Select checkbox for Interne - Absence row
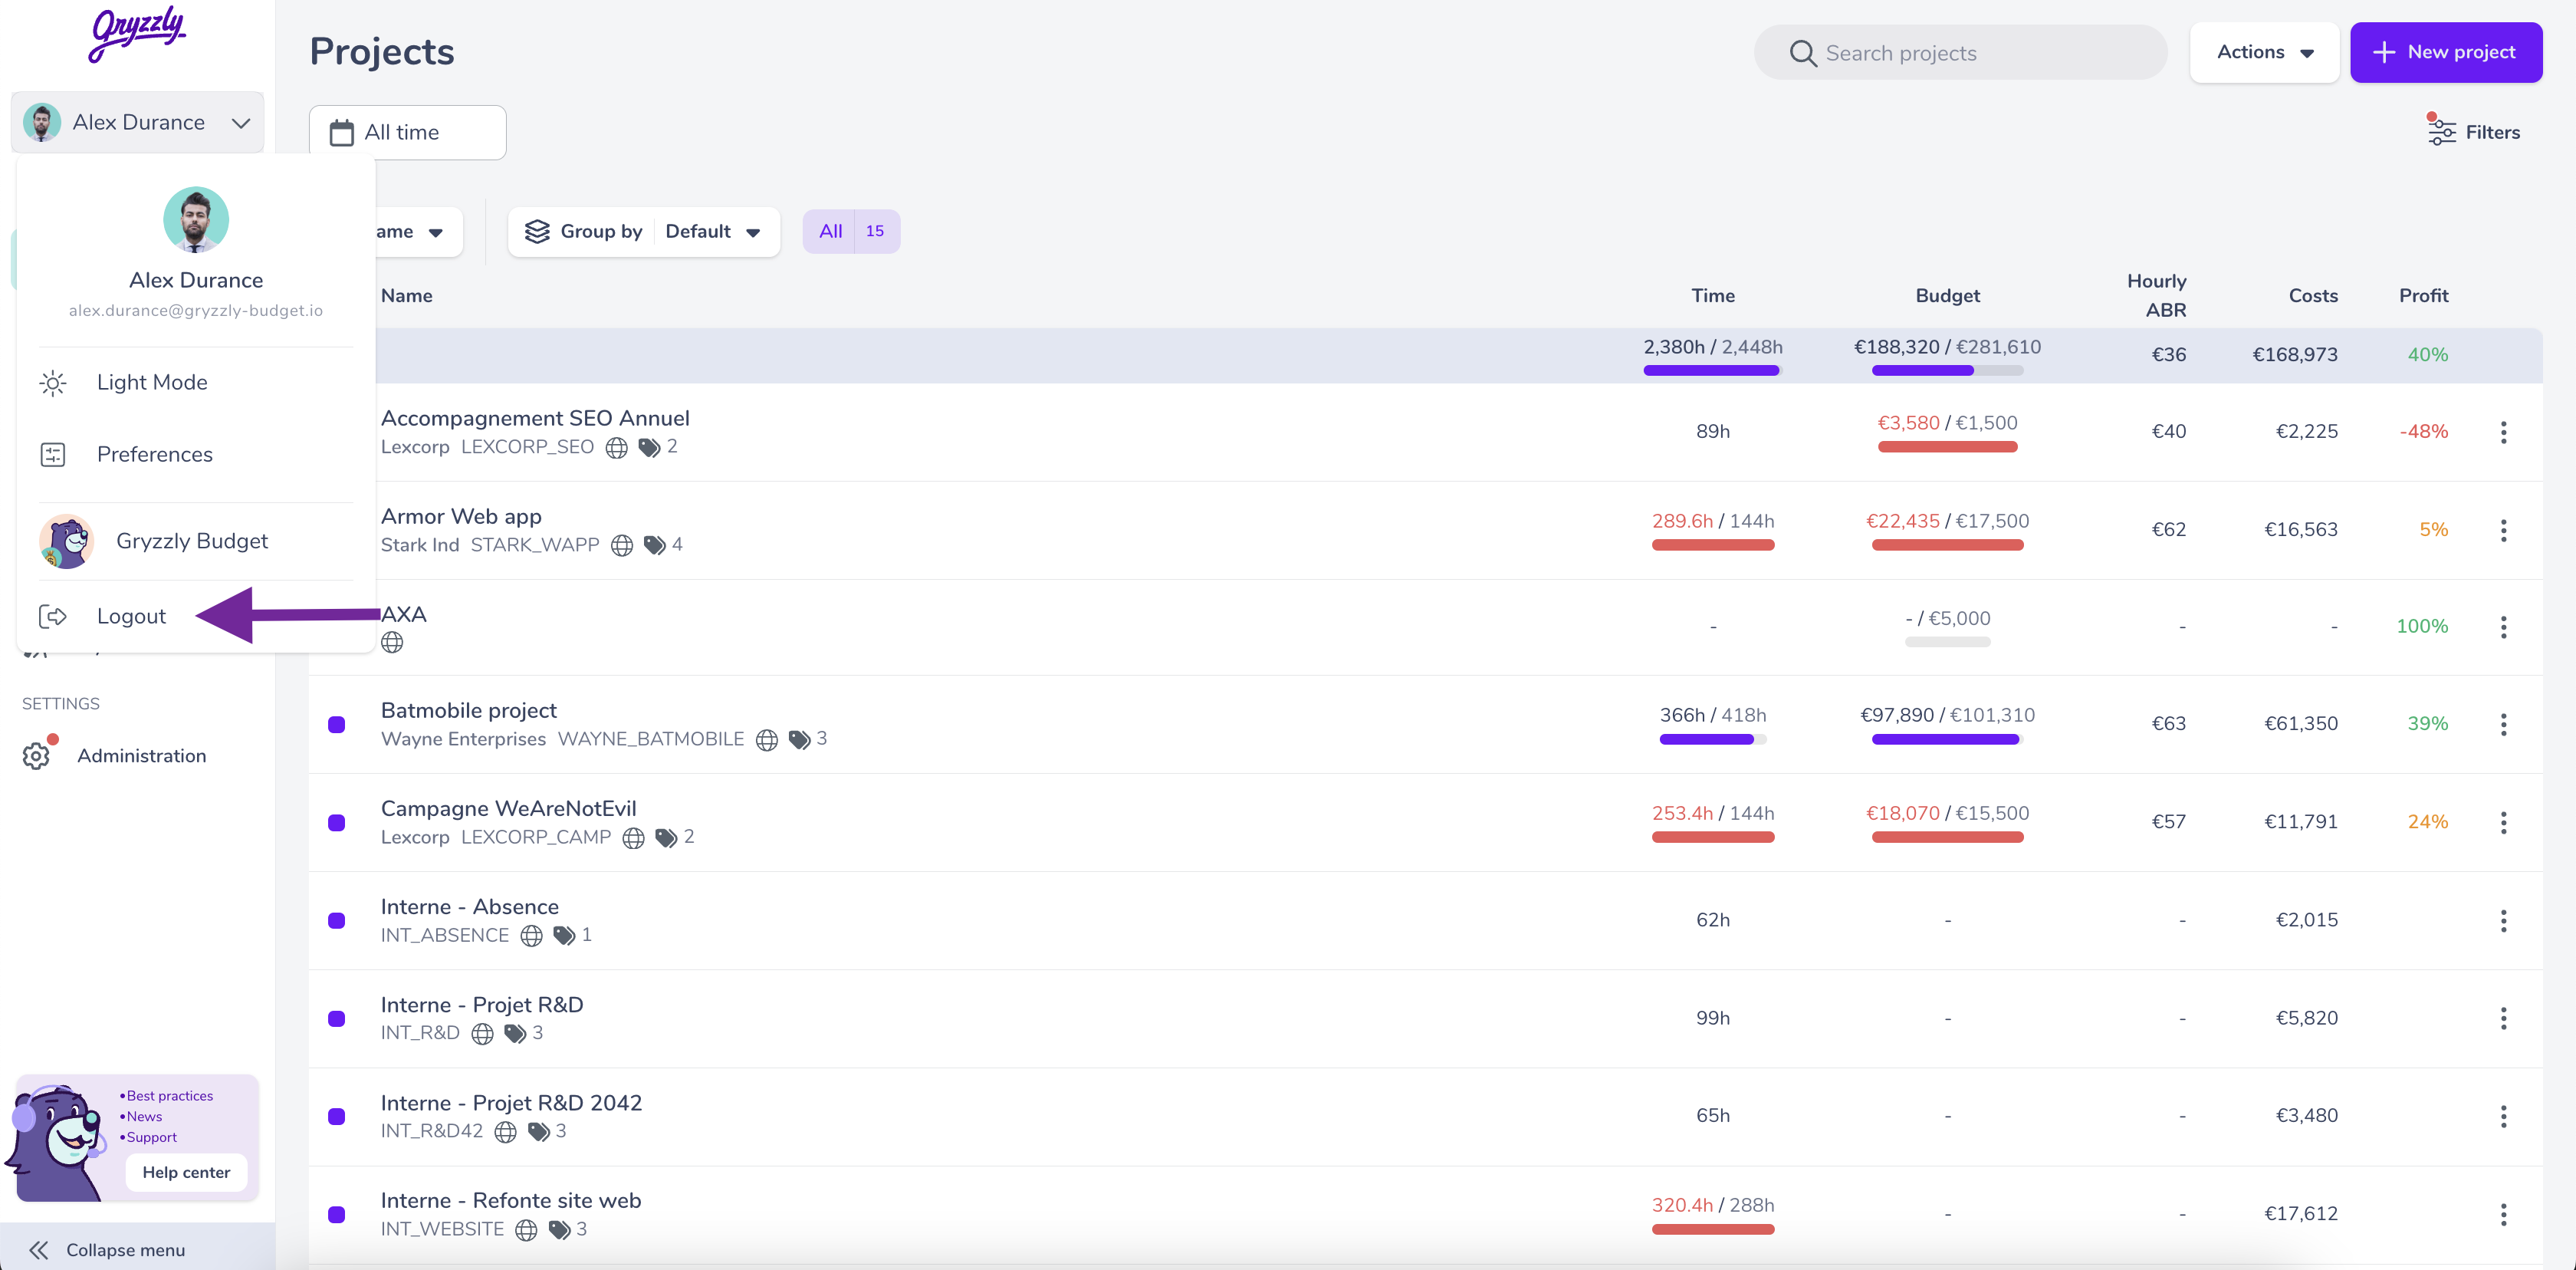Viewport: 2576px width, 1270px height. (337, 921)
